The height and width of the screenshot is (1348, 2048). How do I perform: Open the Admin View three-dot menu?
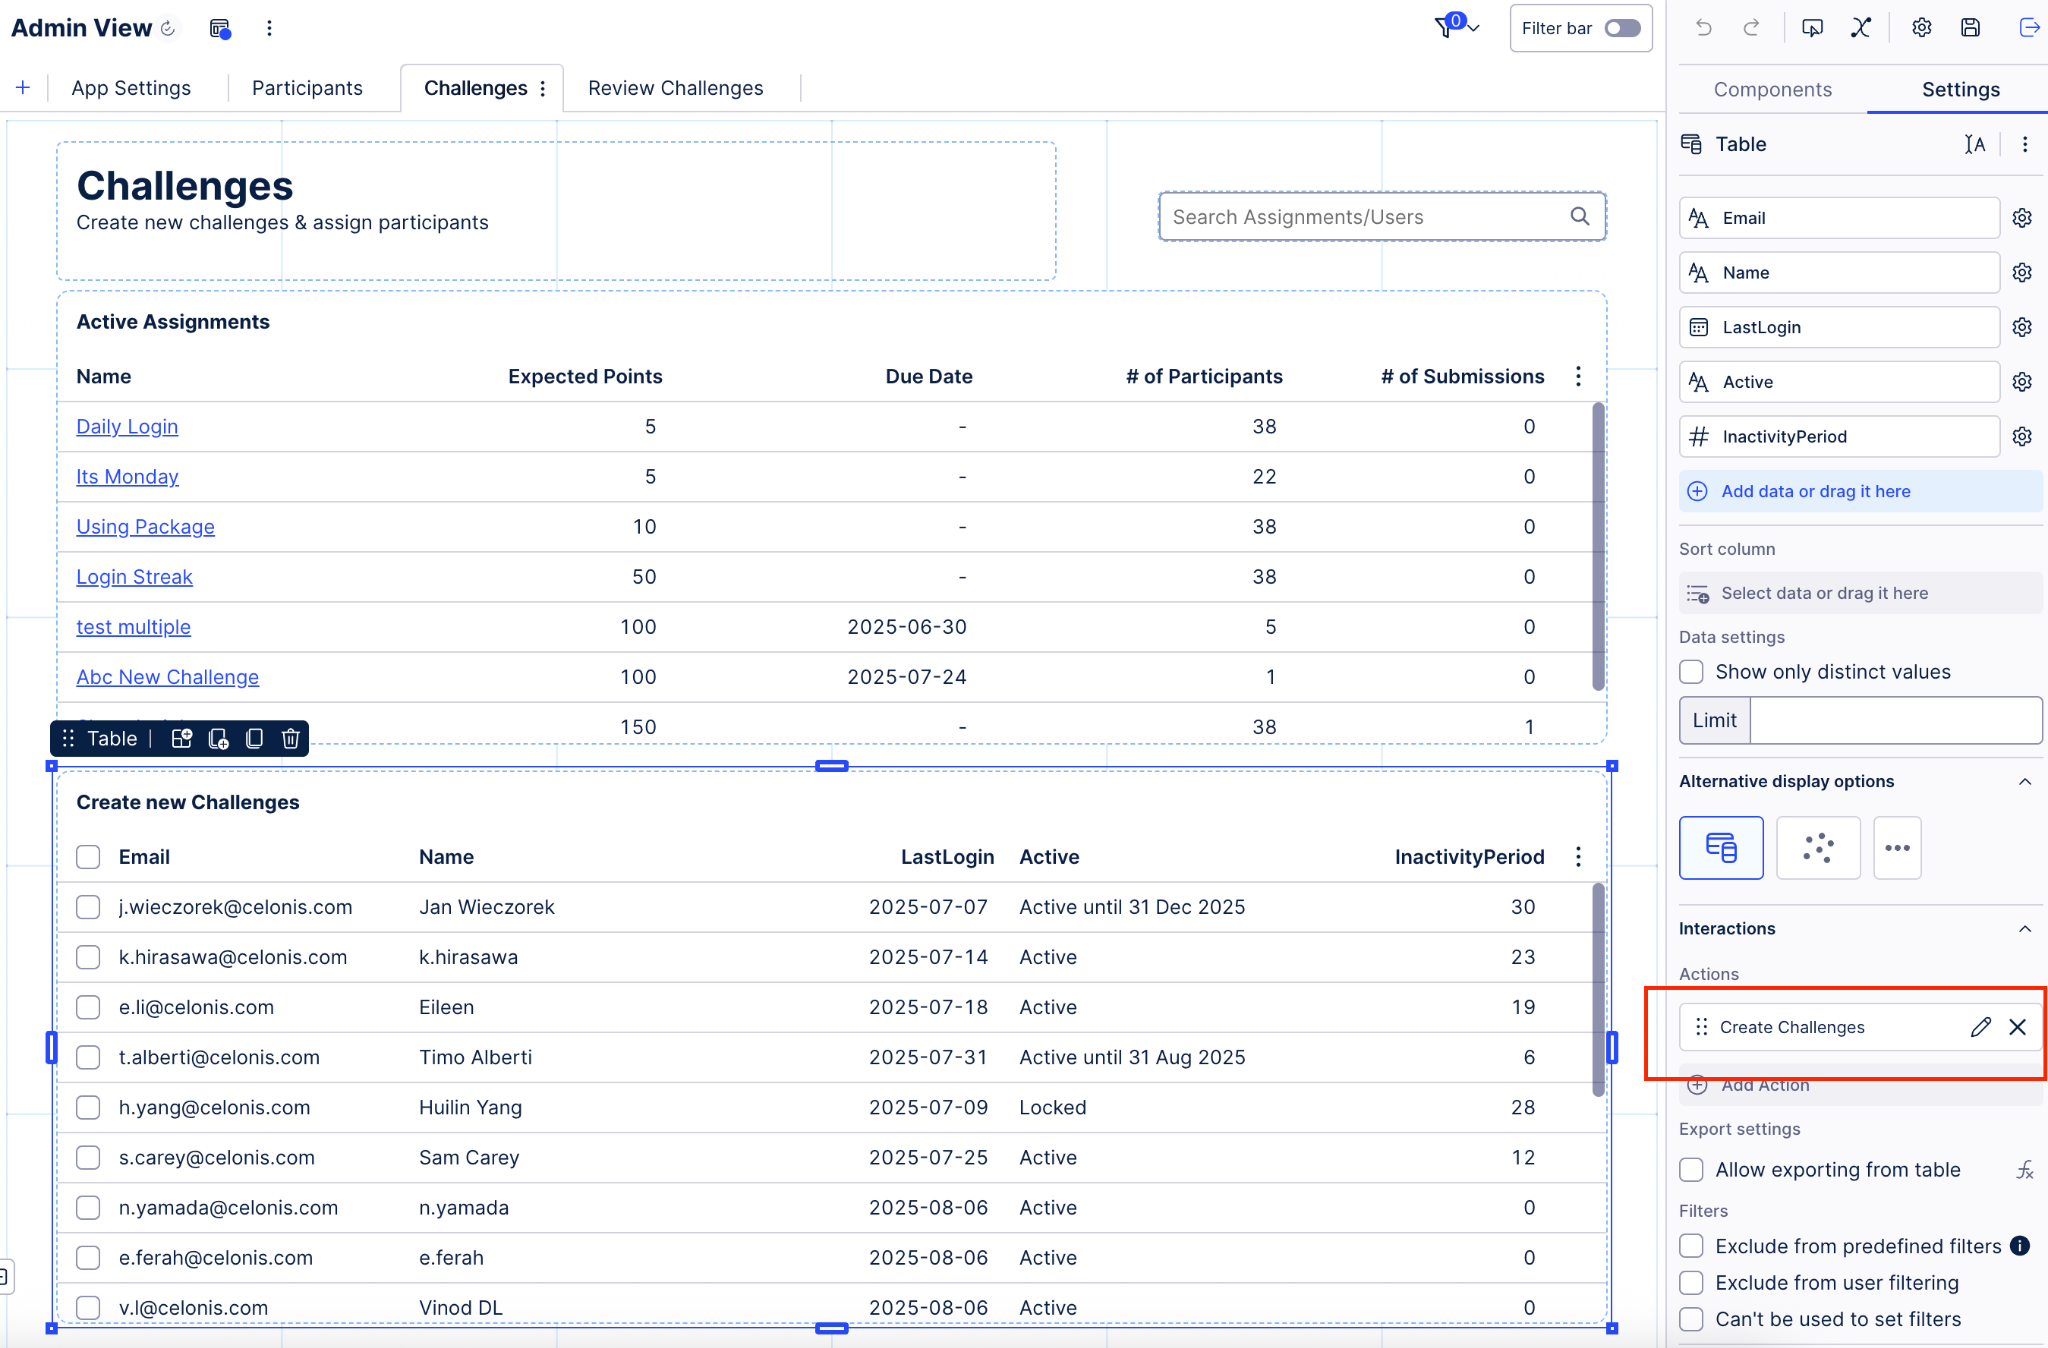point(269,28)
